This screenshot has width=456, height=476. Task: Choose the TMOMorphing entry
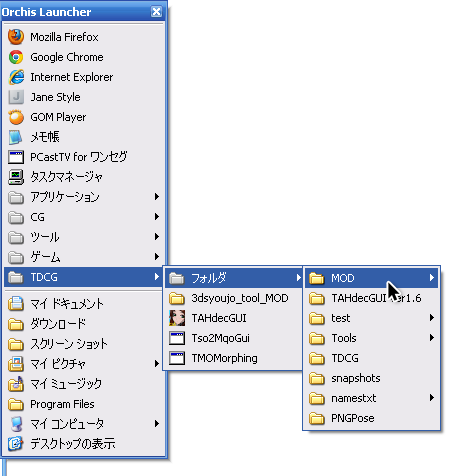233,358
